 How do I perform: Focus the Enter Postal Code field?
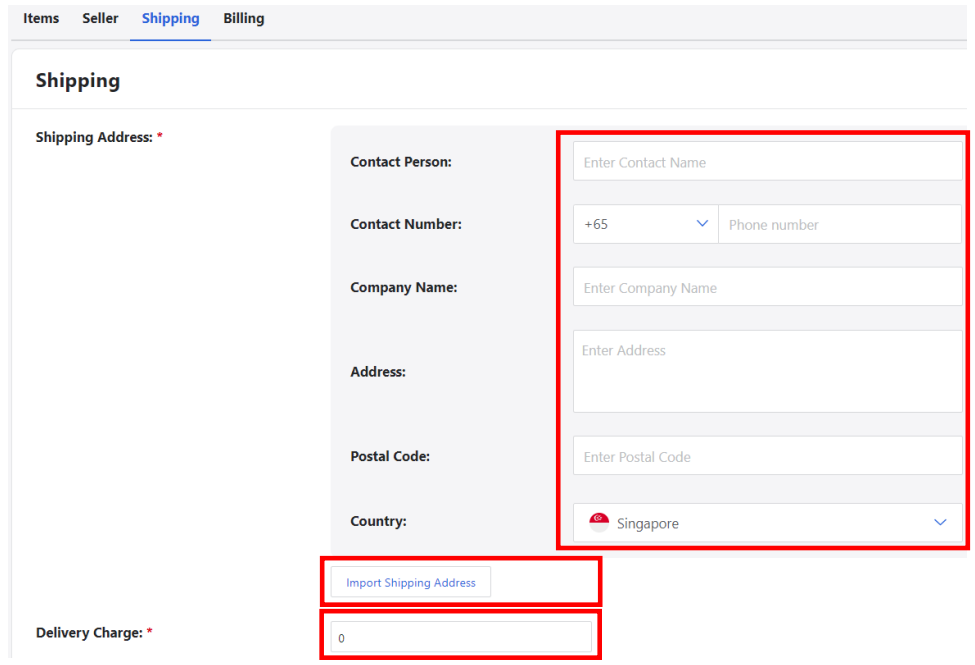(767, 456)
